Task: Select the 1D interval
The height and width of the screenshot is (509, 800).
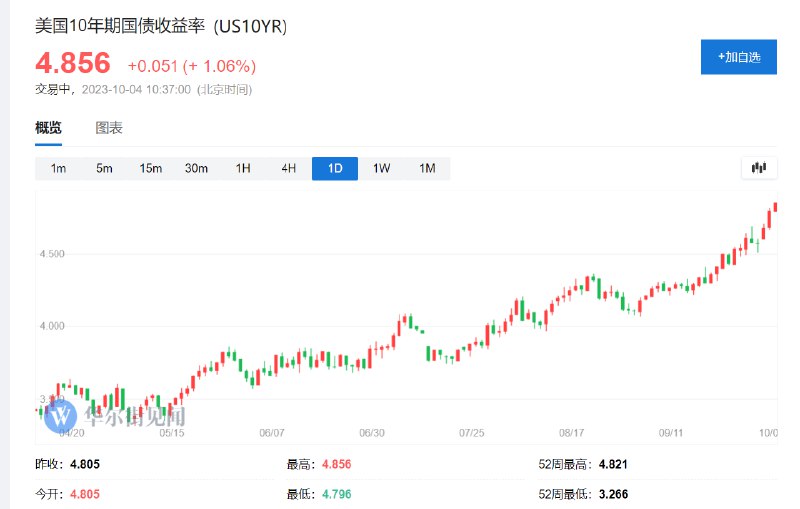Action: point(335,168)
